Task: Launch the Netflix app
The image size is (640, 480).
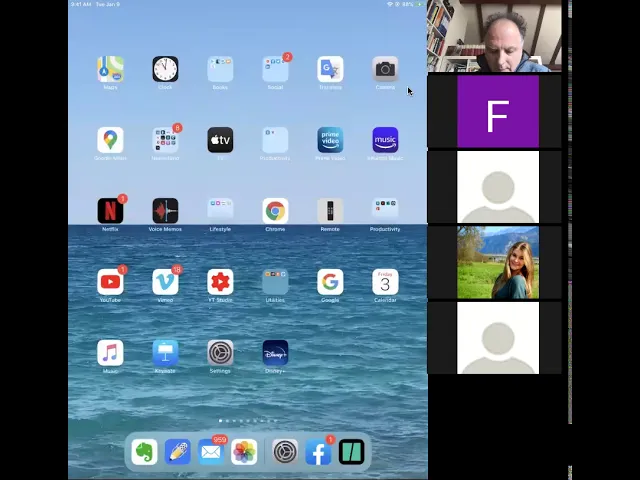Action: [110, 211]
